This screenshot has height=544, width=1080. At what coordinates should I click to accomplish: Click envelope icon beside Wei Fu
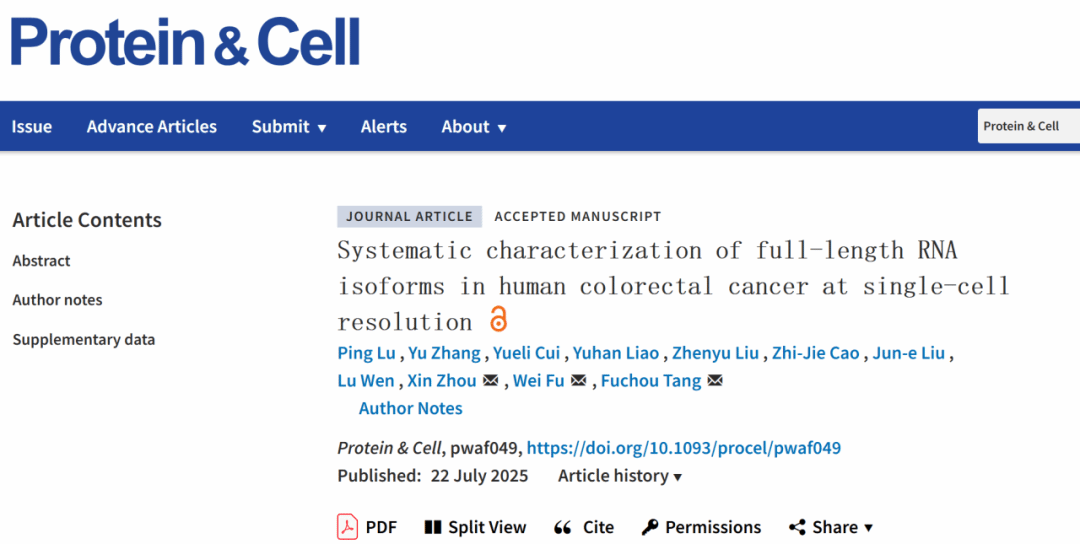tap(579, 381)
